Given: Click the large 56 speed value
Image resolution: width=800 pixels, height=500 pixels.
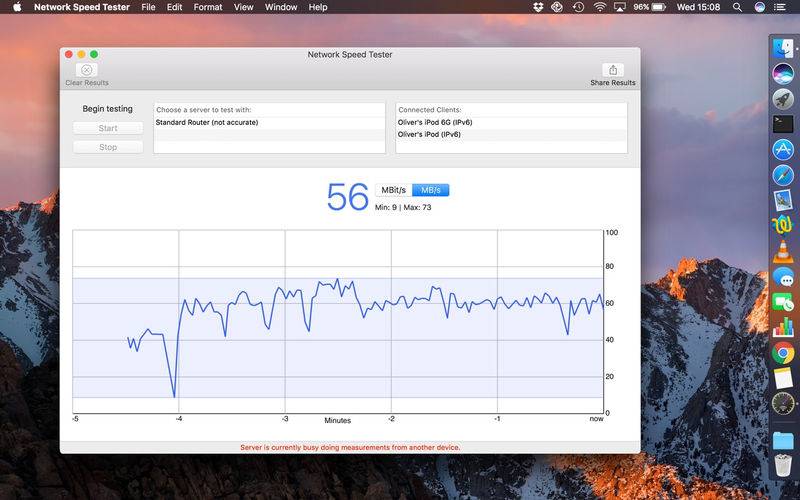Looking at the screenshot, I should (347, 197).
